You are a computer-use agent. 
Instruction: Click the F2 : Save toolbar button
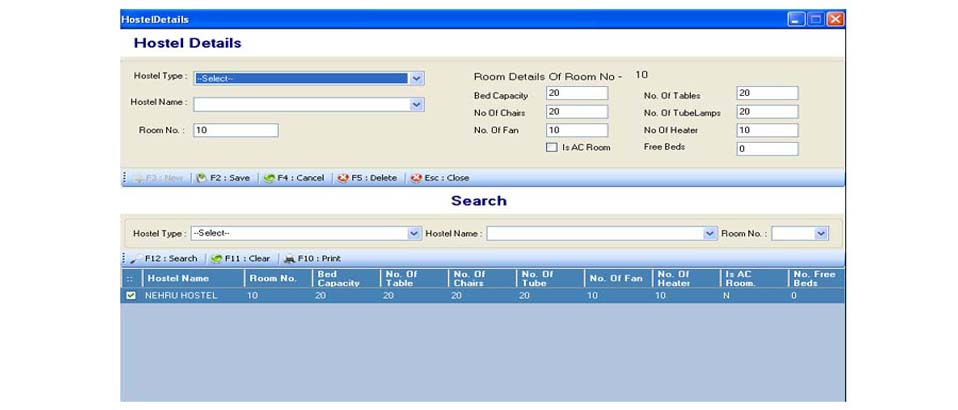223,178
